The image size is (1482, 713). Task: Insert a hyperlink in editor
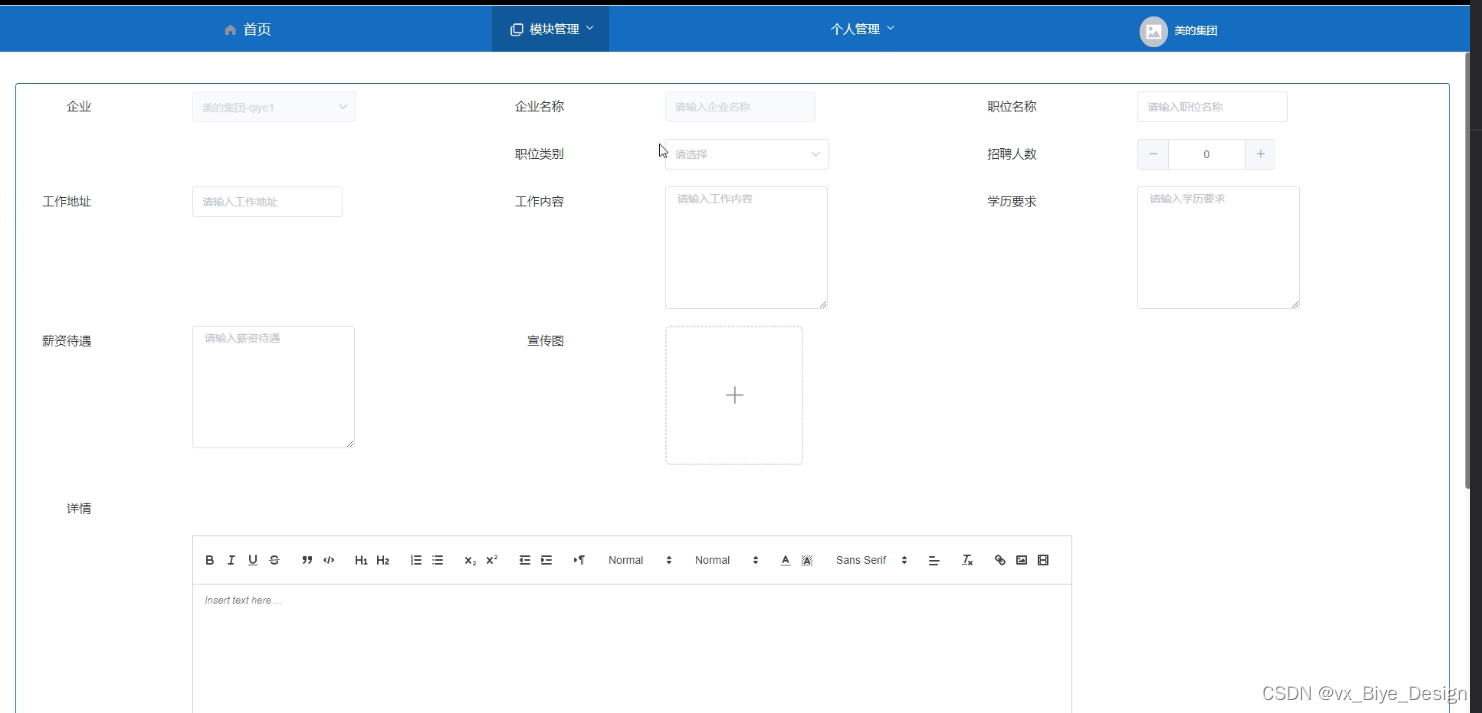tap(1000, 560)
